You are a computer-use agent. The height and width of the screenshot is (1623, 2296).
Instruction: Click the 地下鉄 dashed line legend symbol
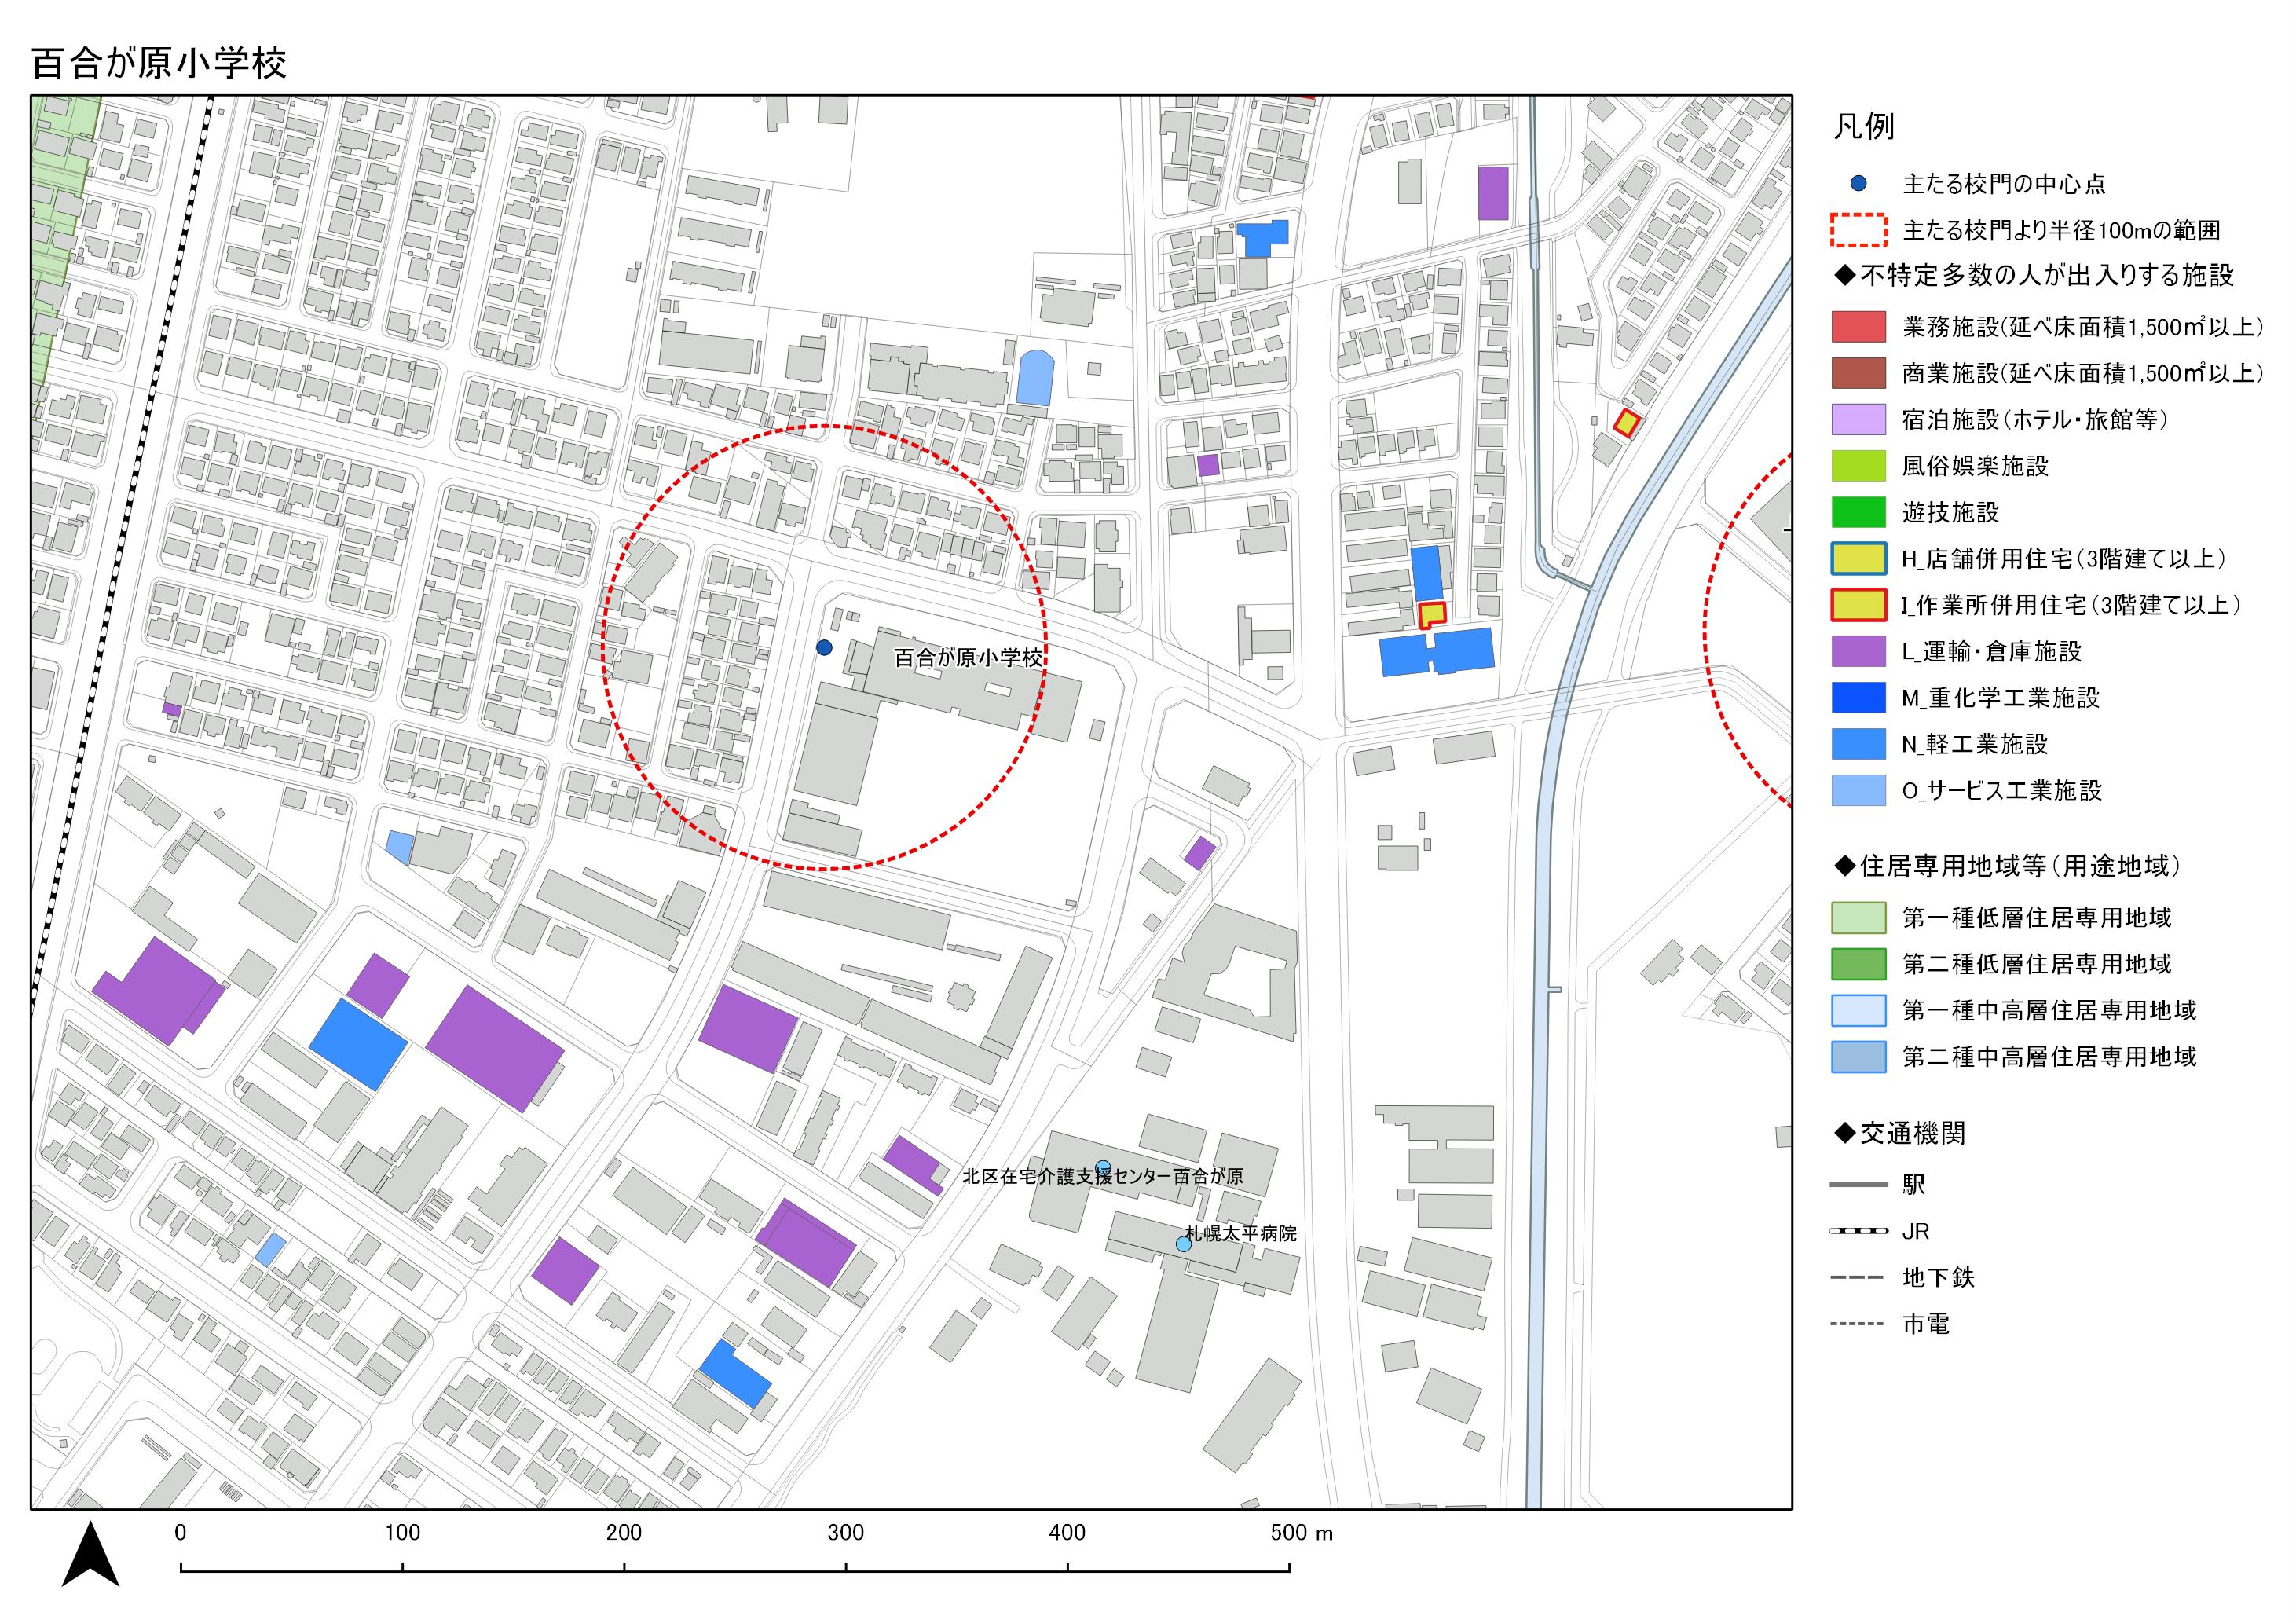click(x=1858, y=1277)
